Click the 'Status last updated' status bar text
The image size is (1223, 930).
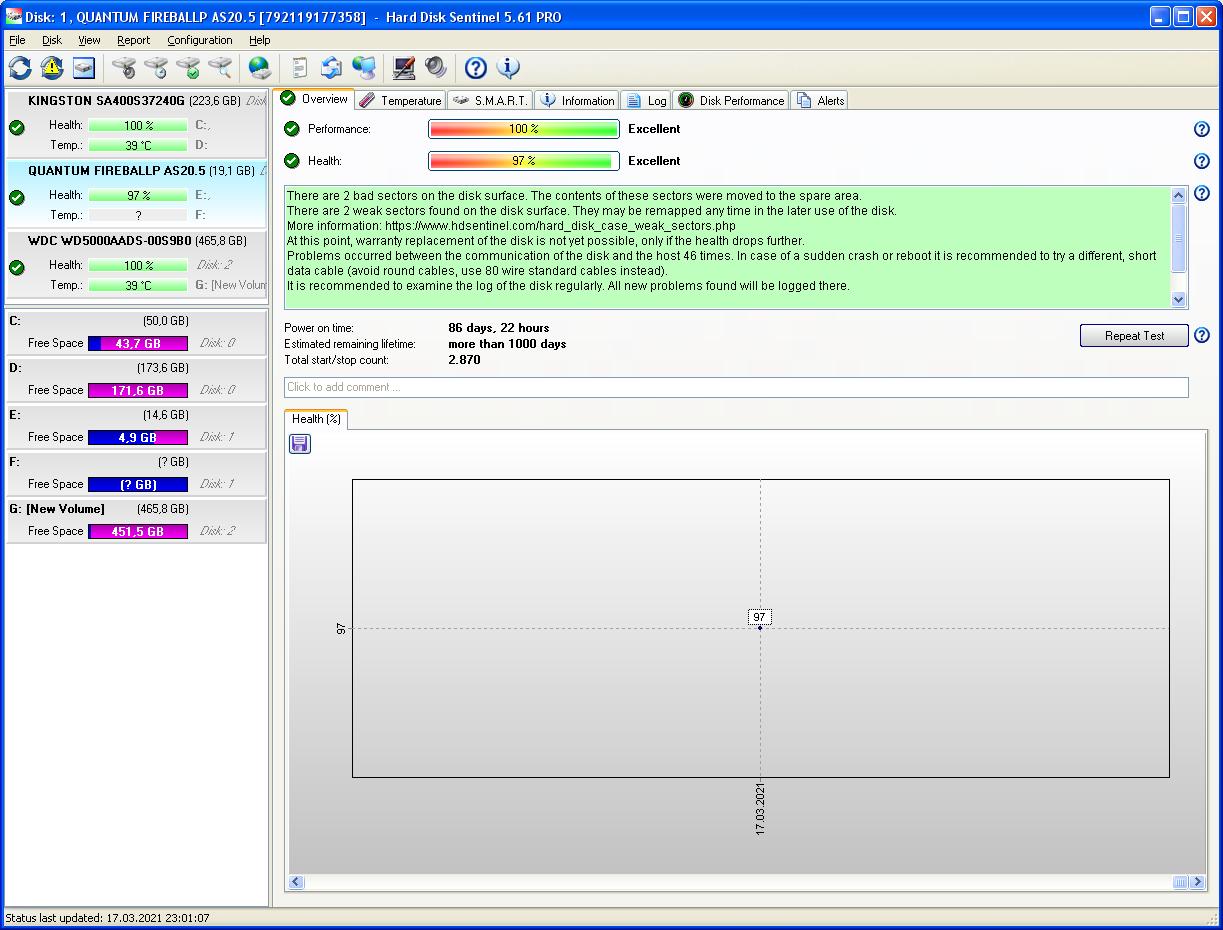(x=107, y=917)
